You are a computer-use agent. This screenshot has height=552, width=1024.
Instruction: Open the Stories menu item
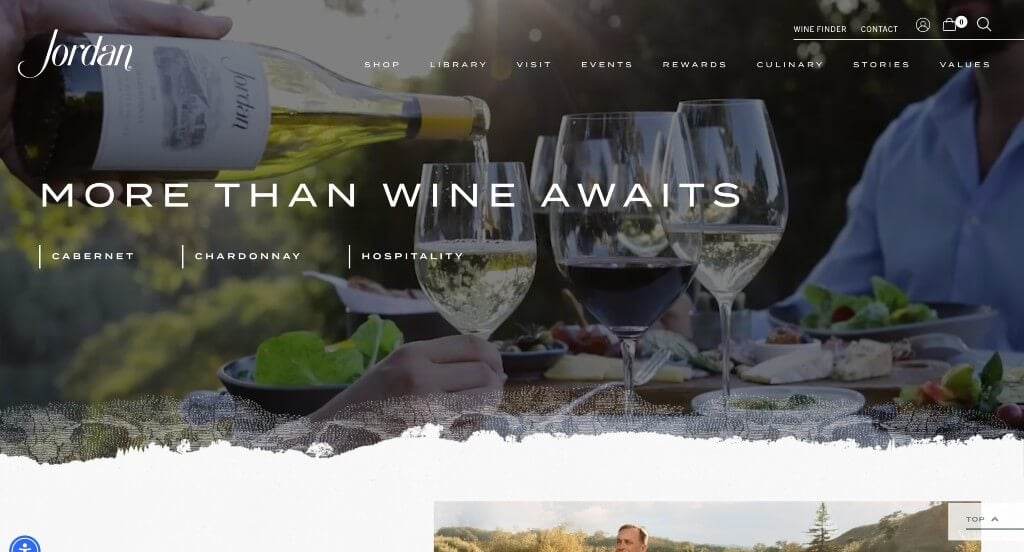tap(882, 65)
